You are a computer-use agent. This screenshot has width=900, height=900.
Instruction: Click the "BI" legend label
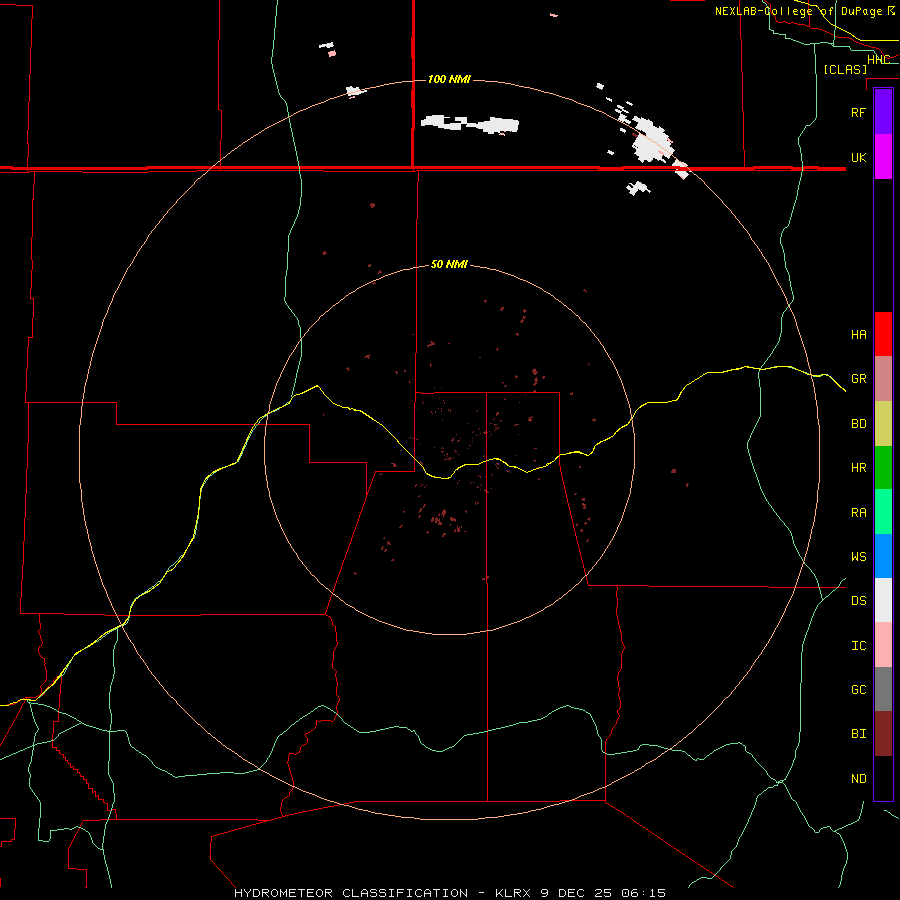click(x=858, y=734)
